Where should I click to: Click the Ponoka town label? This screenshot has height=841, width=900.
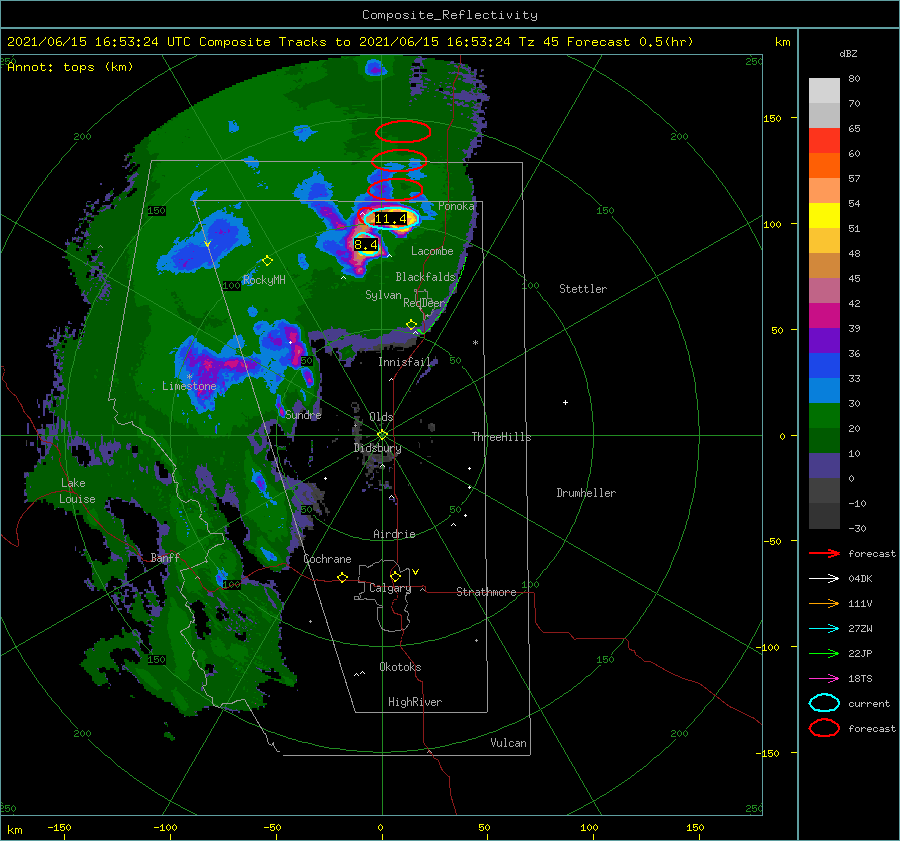pos(456,206)
